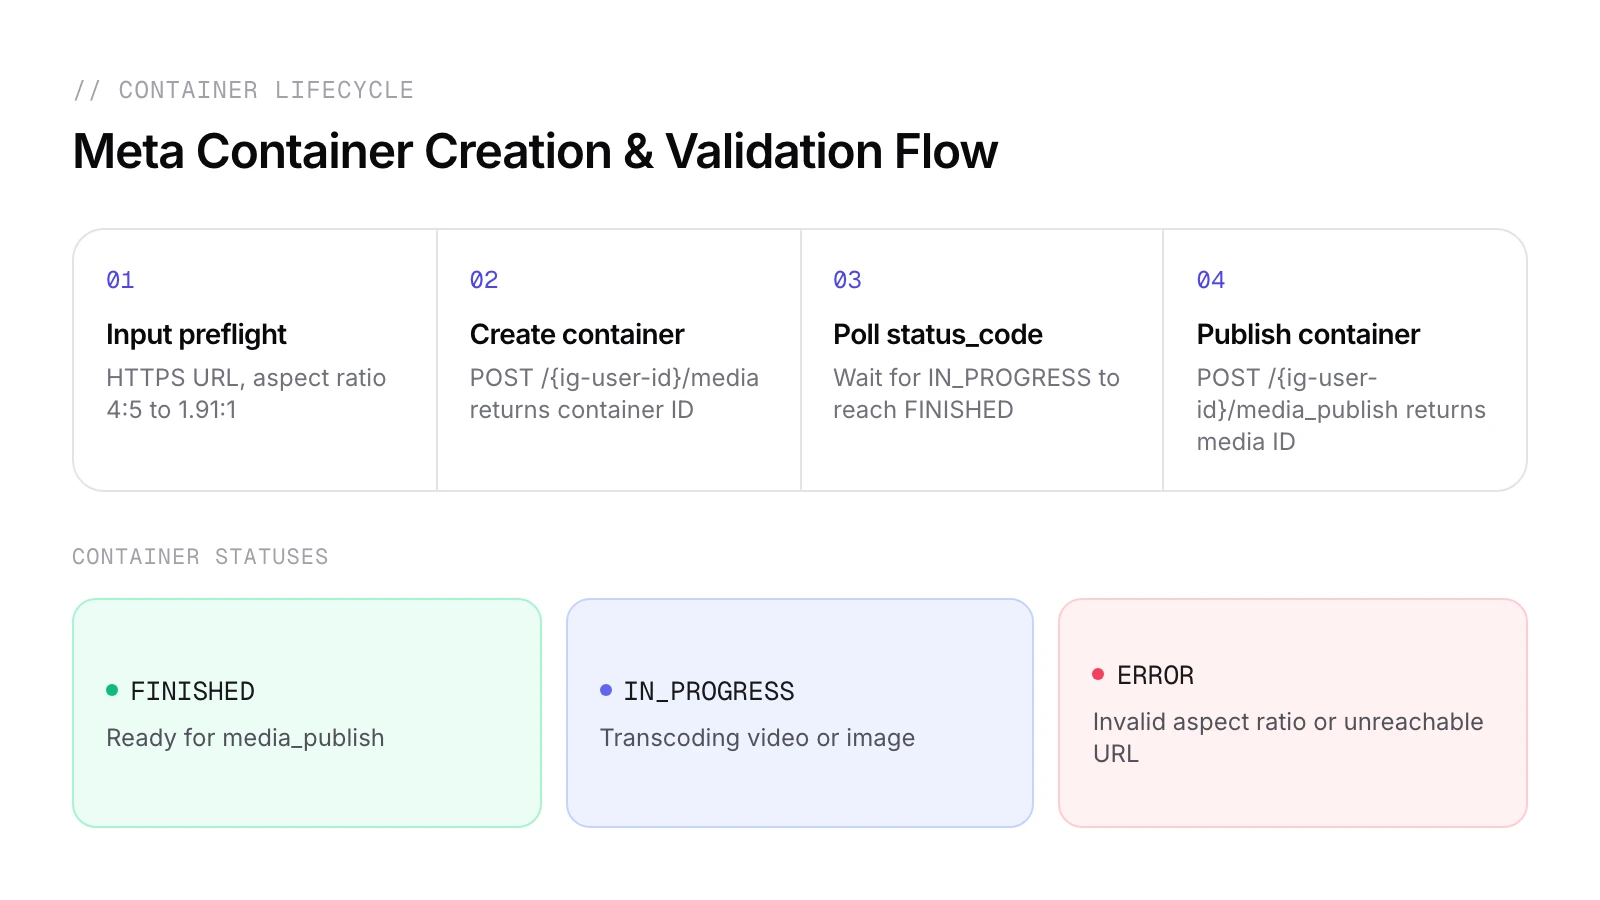1600x900 pixels.
Task: Click the ERROR status label
Action: point(1155,675)
